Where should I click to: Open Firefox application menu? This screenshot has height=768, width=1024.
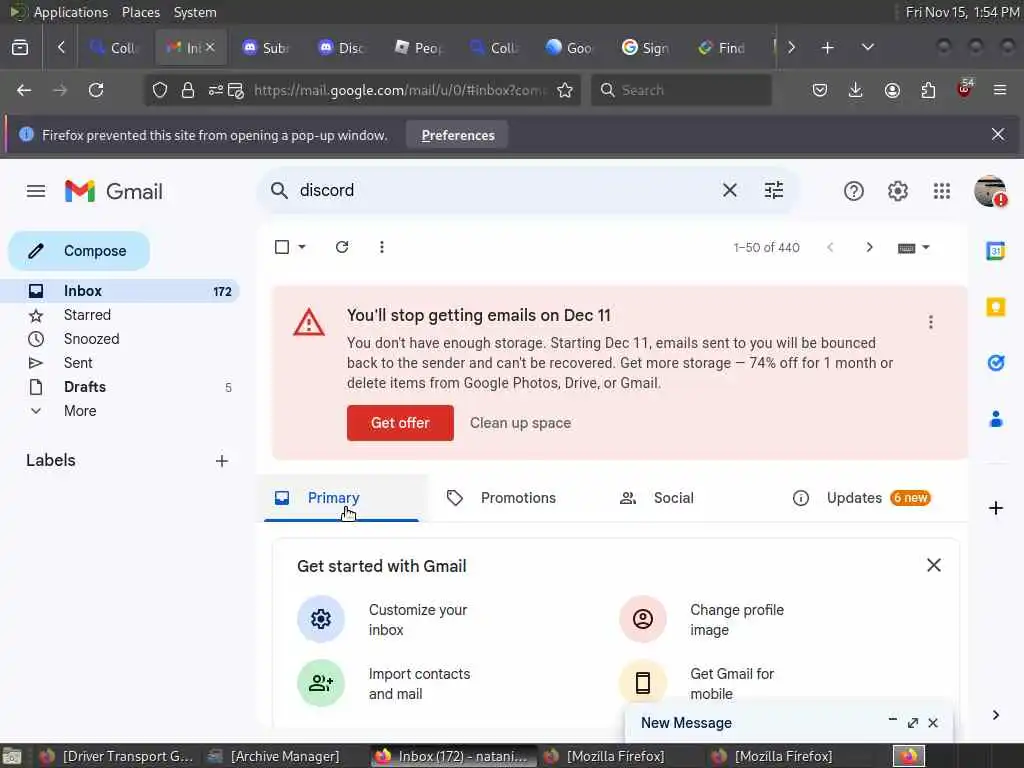click(x=999, y=90)
